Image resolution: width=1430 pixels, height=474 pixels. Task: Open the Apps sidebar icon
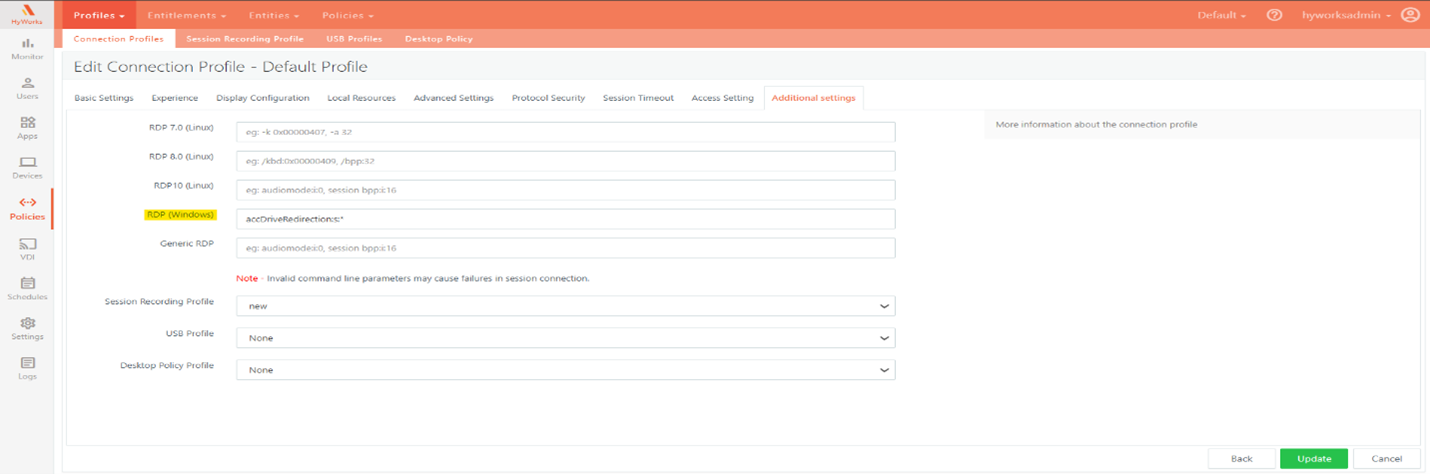click(27, 127)
